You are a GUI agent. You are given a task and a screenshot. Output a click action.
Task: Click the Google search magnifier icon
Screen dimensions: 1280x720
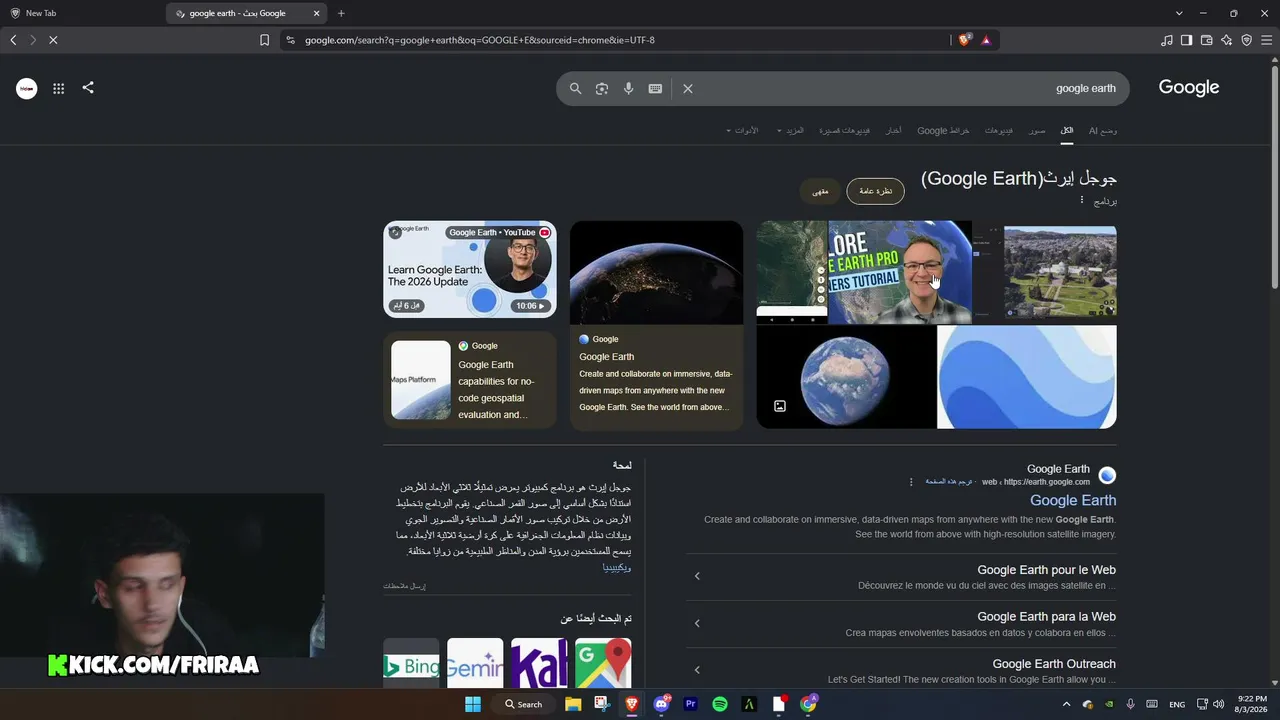(575, 88)
